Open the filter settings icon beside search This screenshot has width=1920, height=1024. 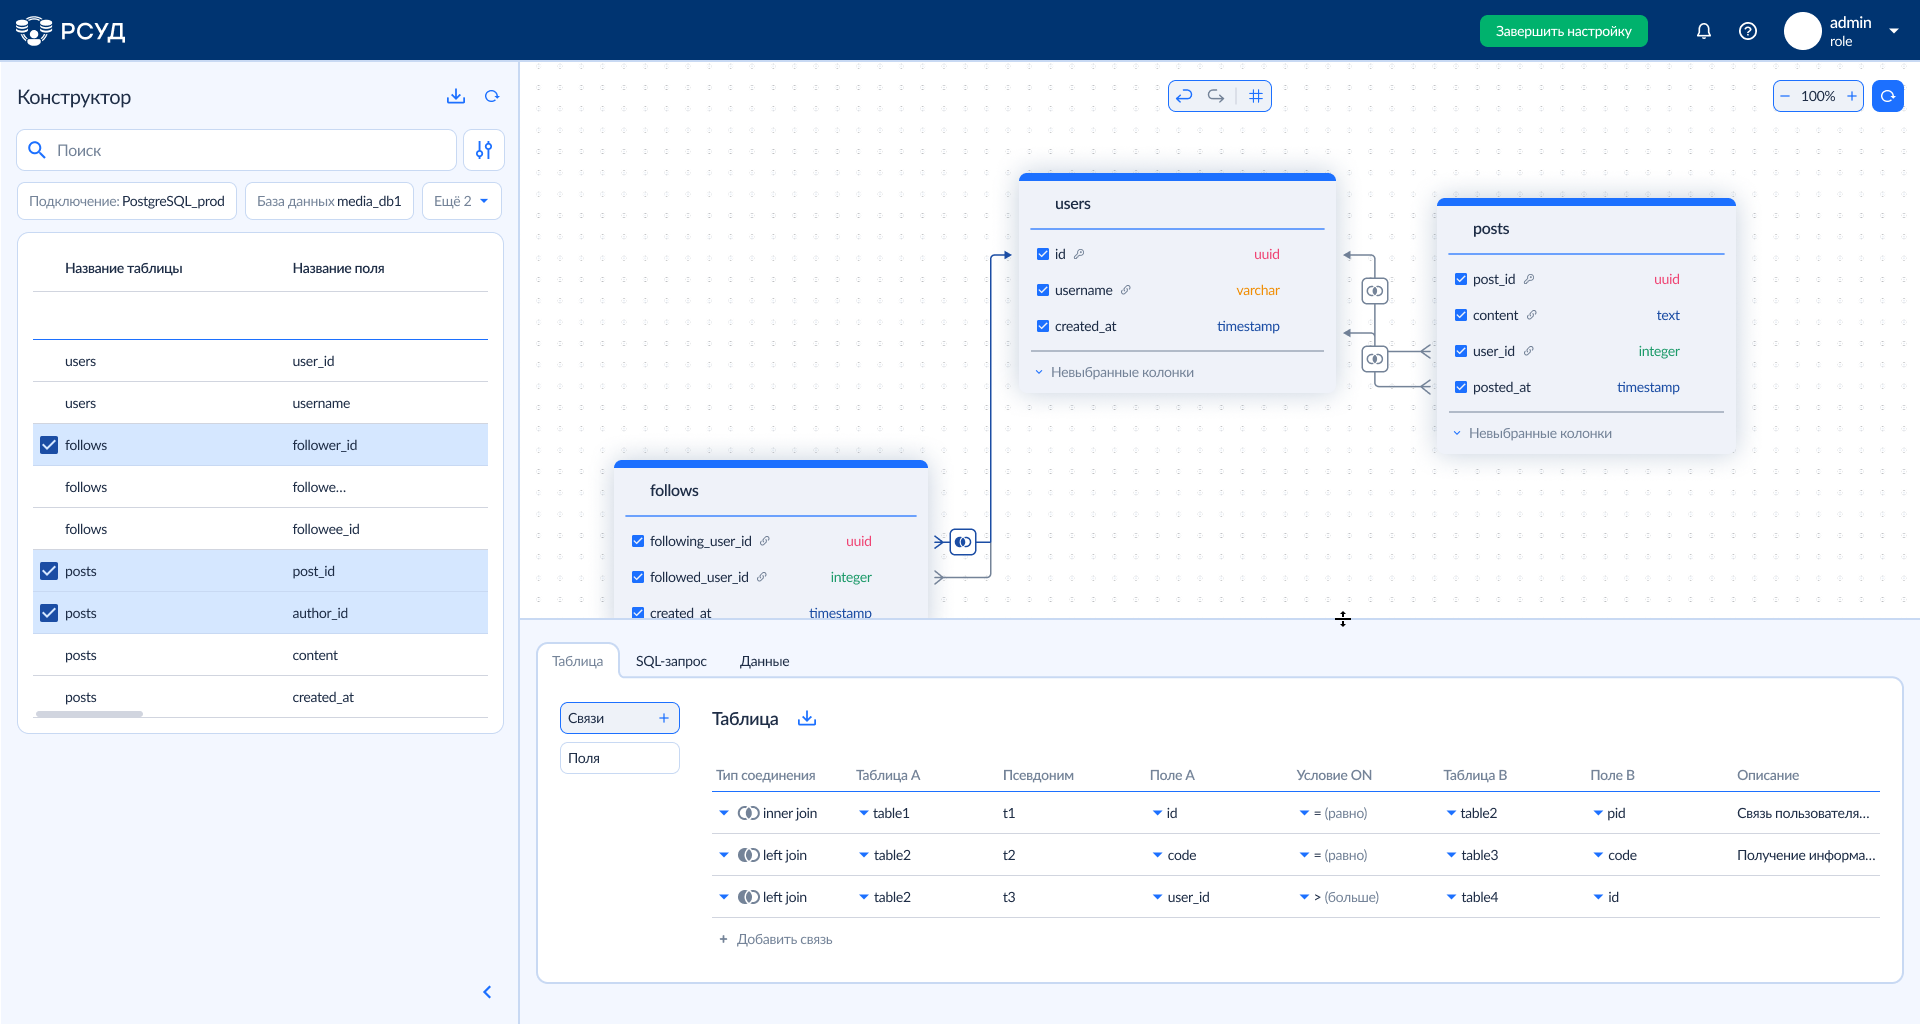tap(484, 150)
